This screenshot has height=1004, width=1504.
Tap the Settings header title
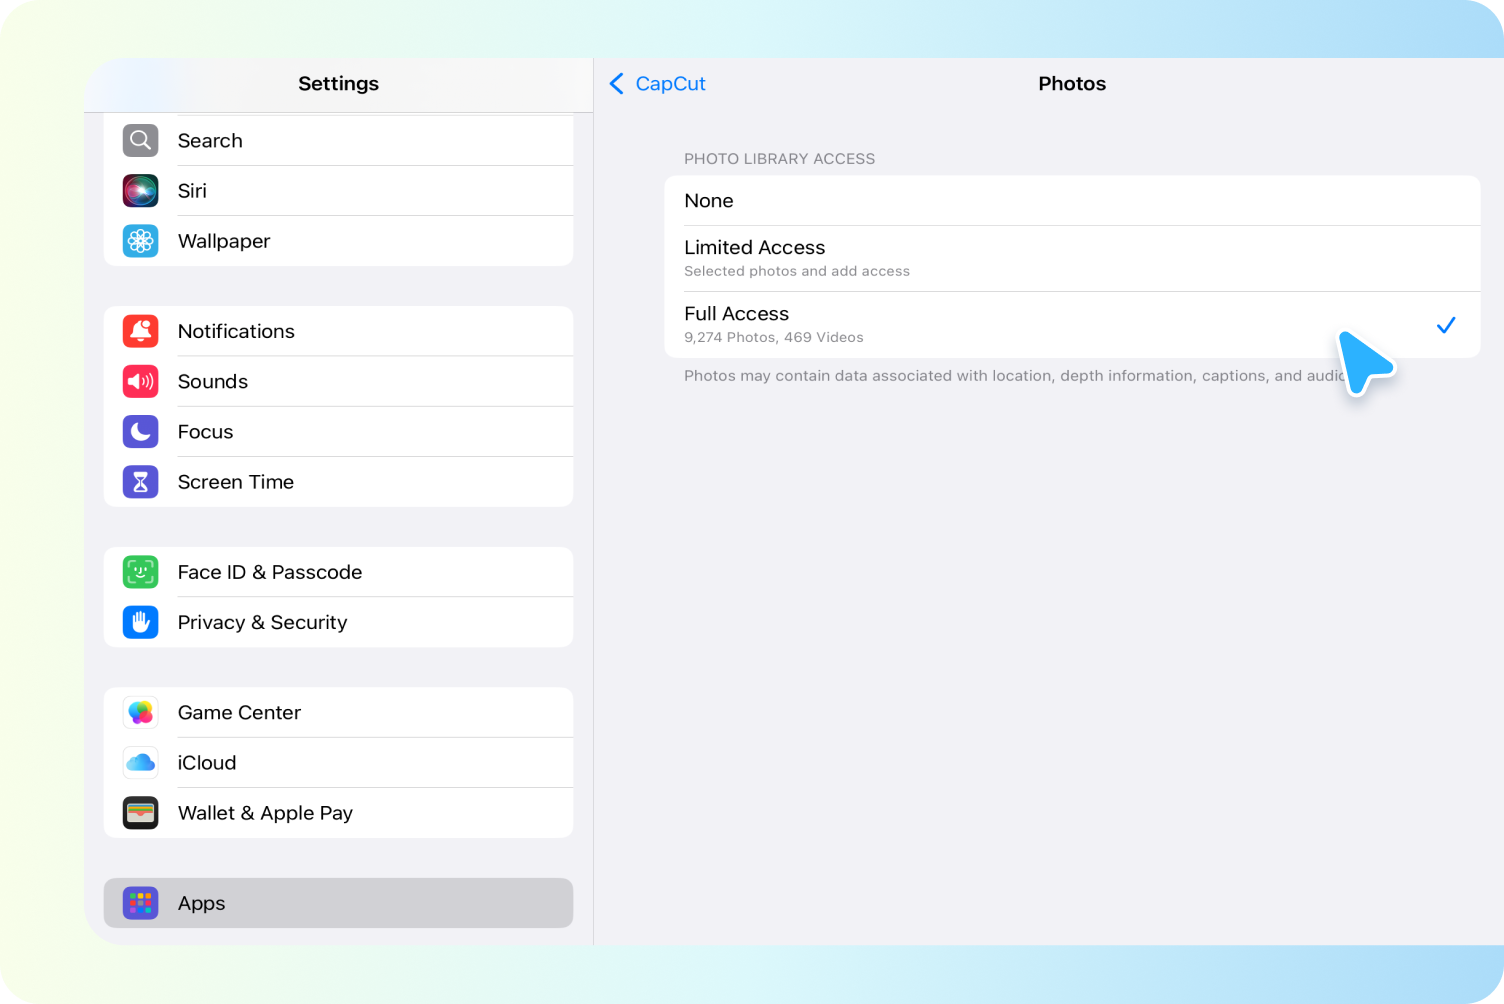tap(338, 84)
